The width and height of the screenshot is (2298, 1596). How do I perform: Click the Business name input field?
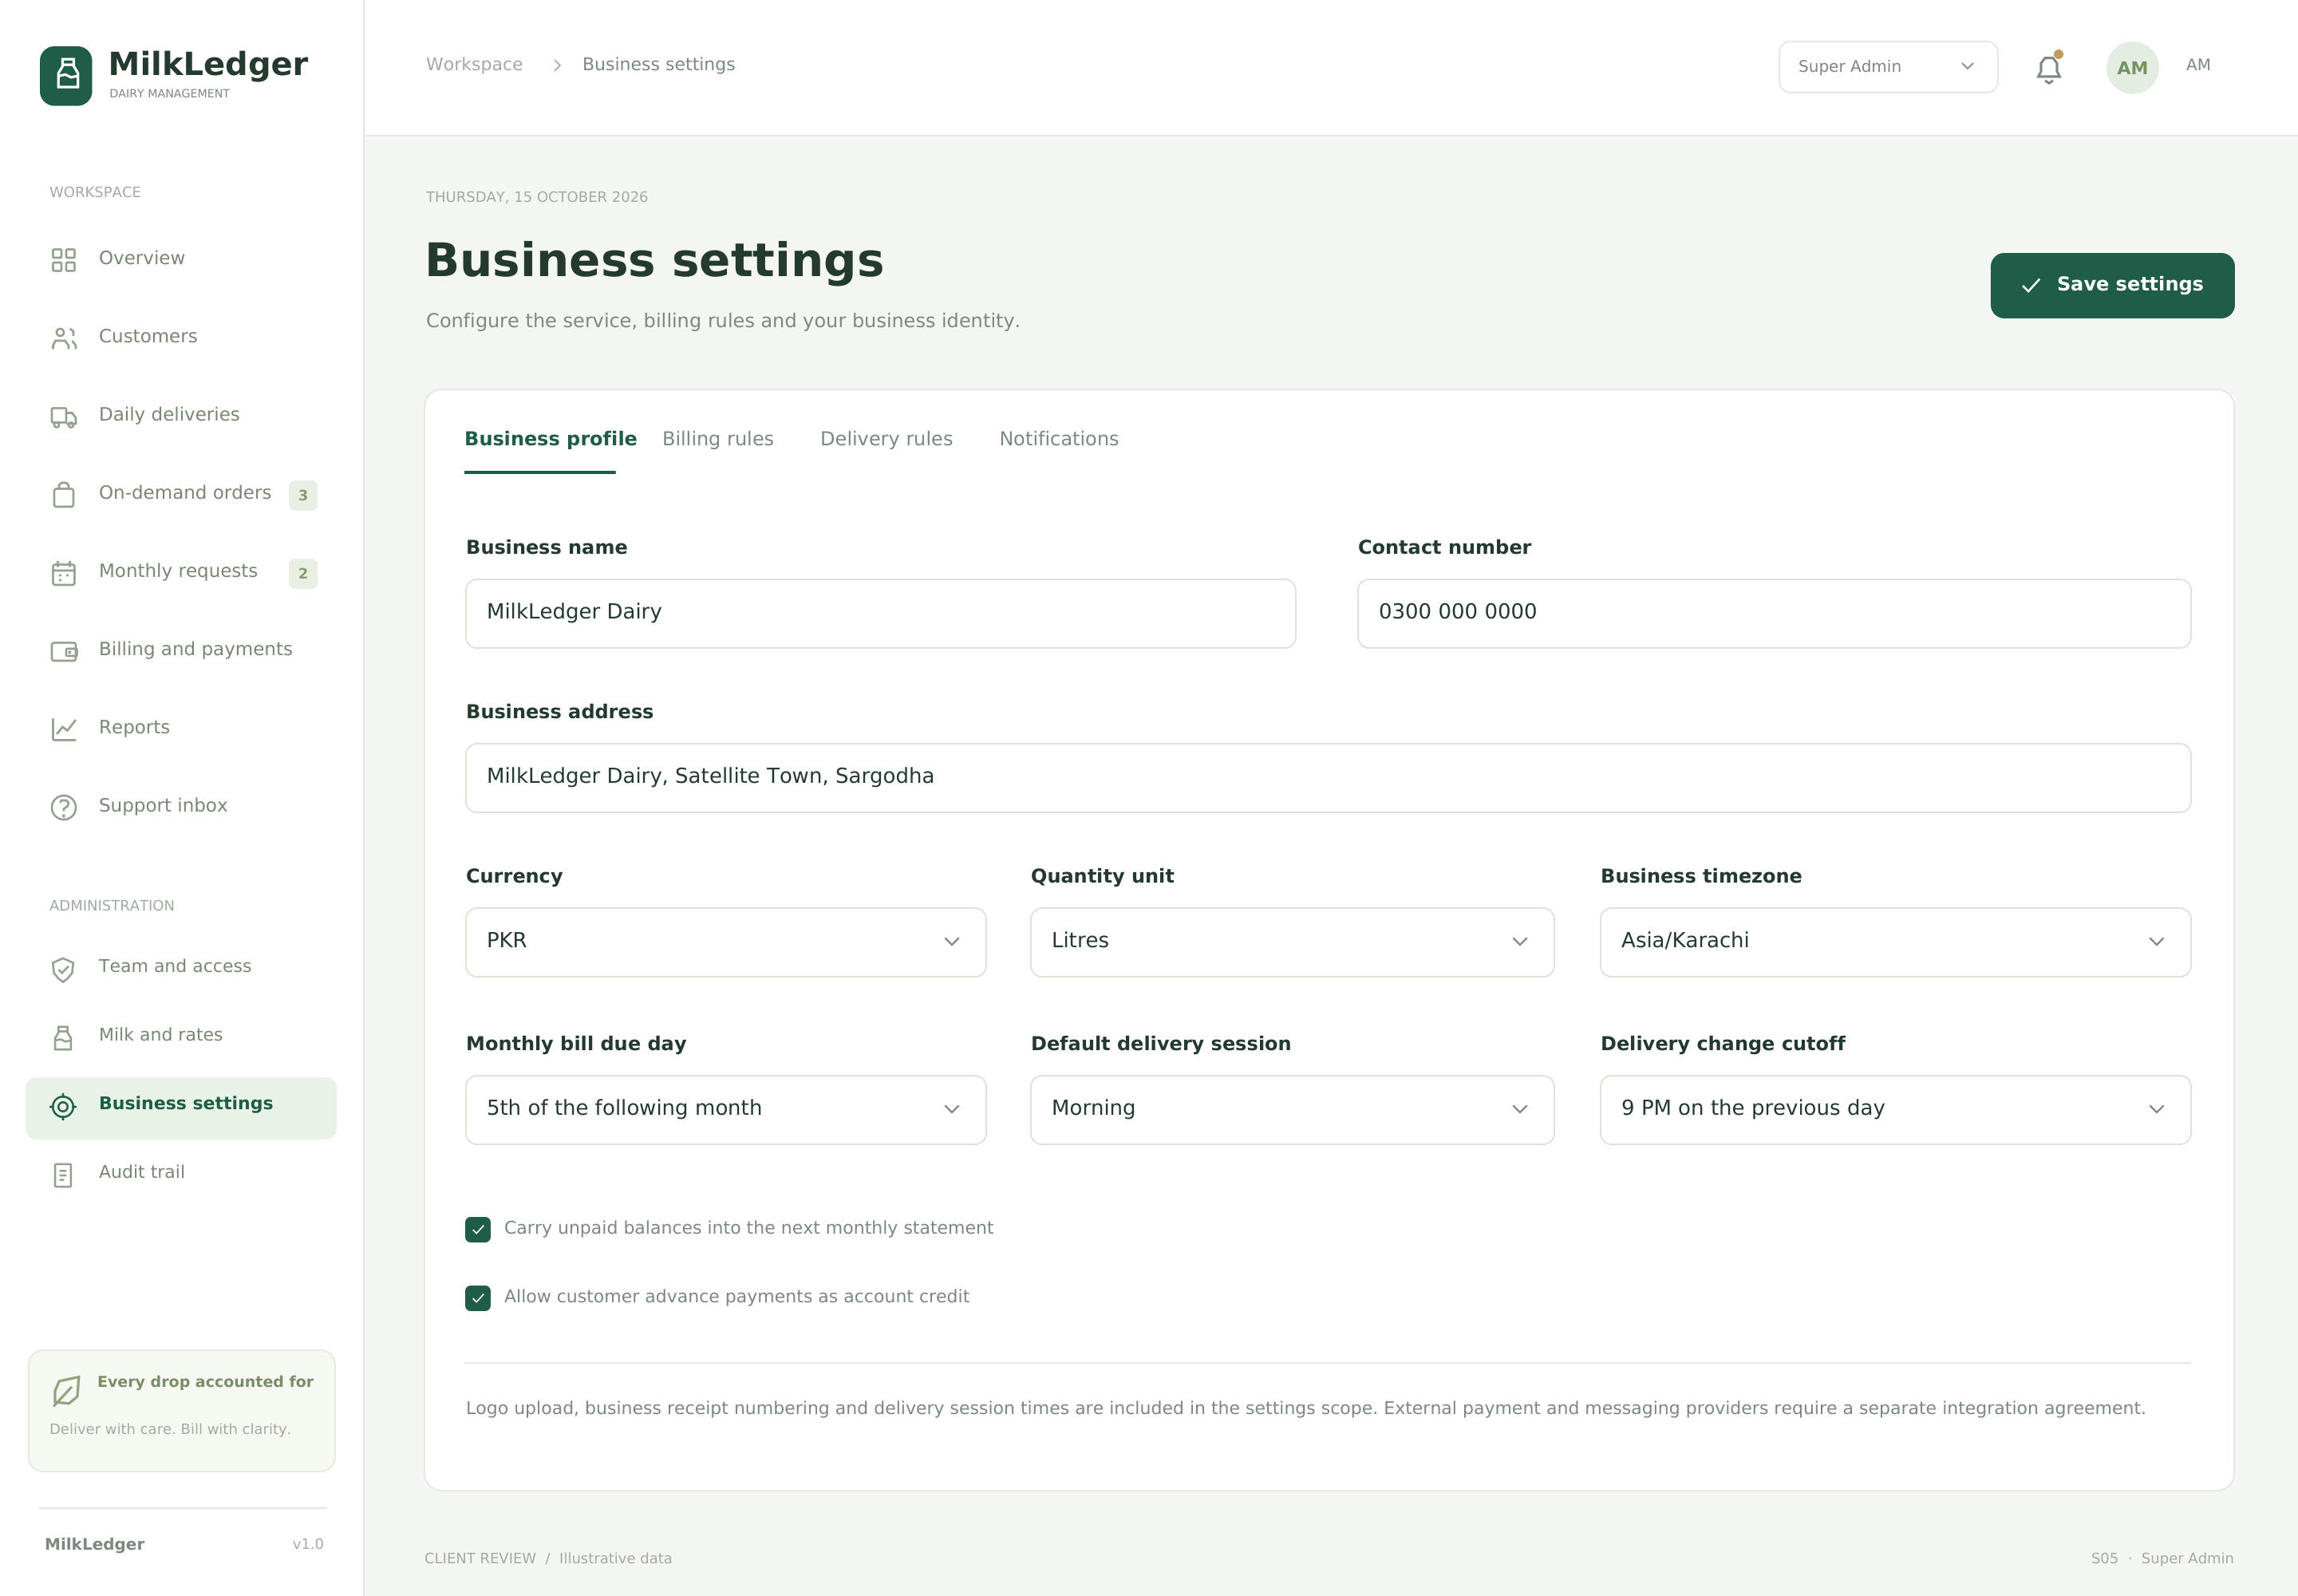tap(880, 613)
